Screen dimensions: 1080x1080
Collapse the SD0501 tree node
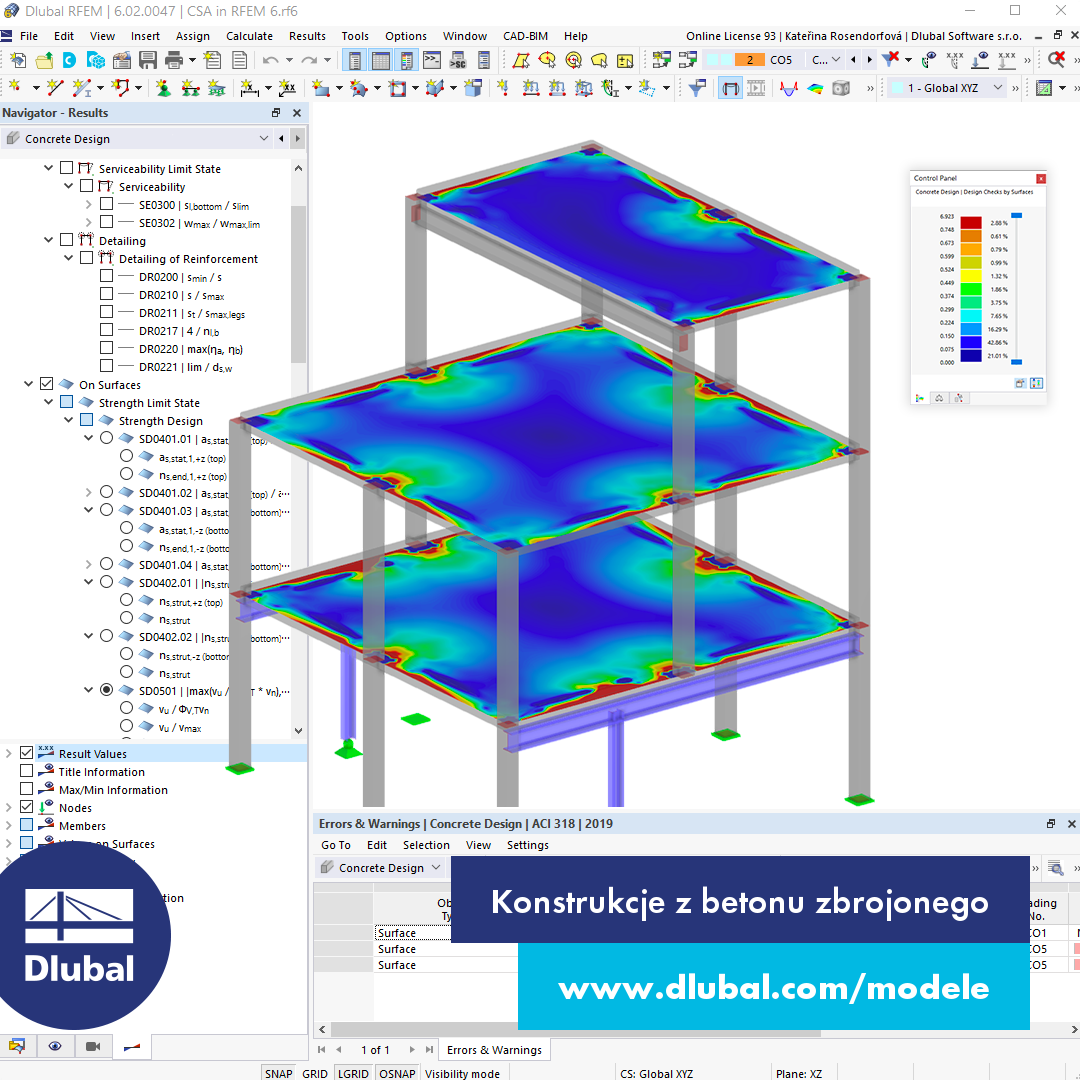pyautogui.click(x=88, y=690)
